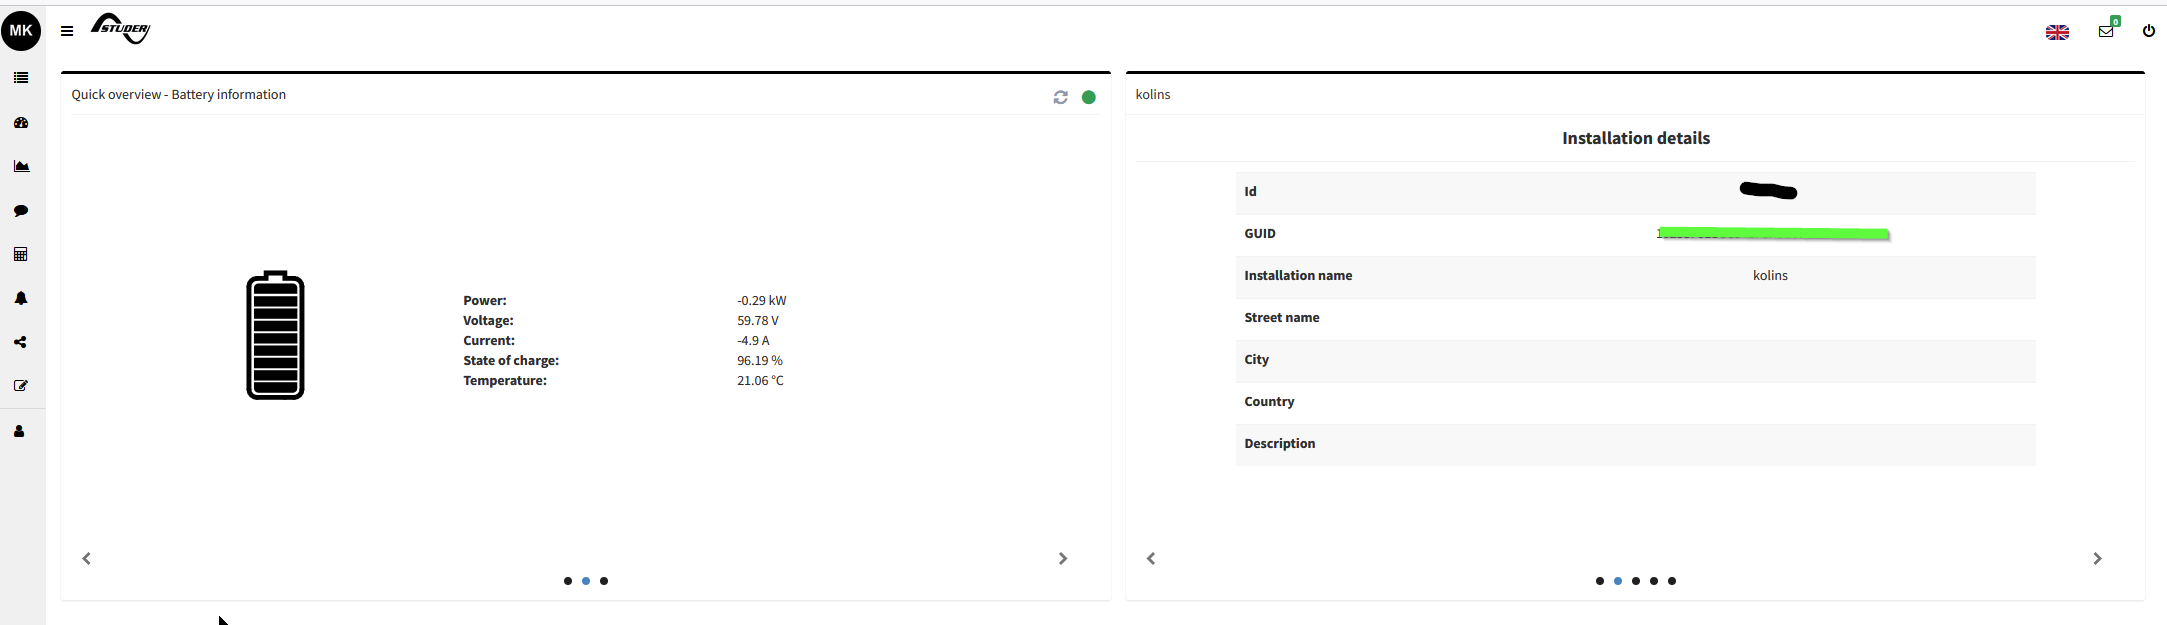The image size is (2167, 625).
Task: Click the notification bell sidebar icon
Action: pyautogui.click(x=21, y=299)
